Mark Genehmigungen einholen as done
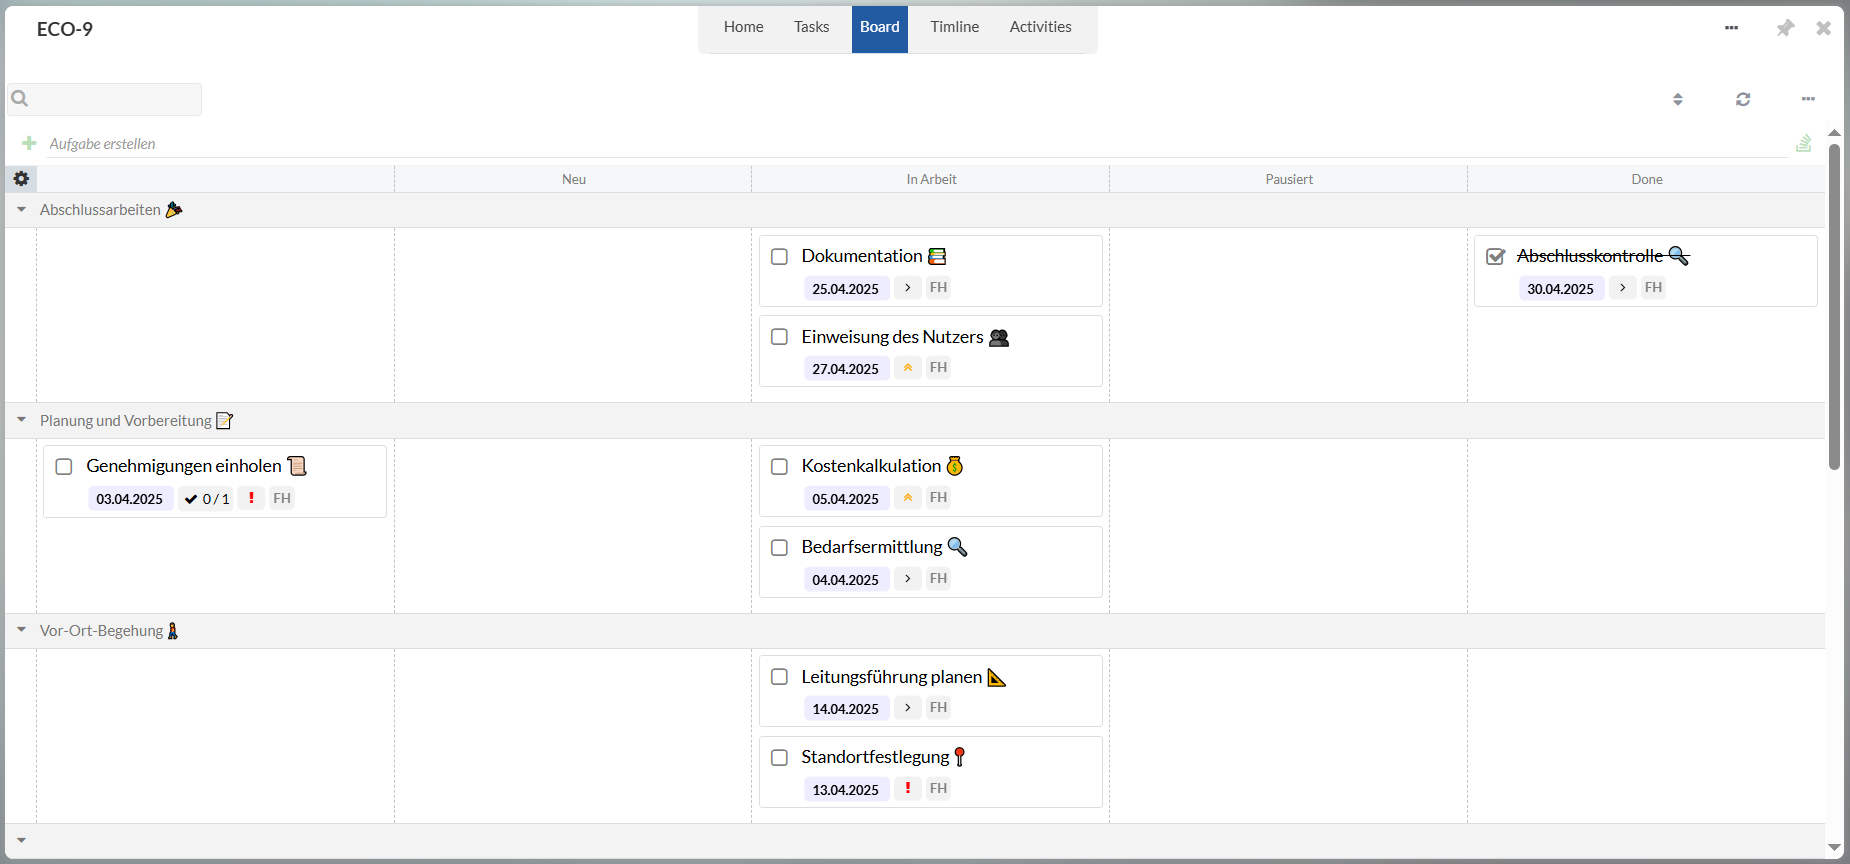The image size is (1850, 864). coord(64,467)
